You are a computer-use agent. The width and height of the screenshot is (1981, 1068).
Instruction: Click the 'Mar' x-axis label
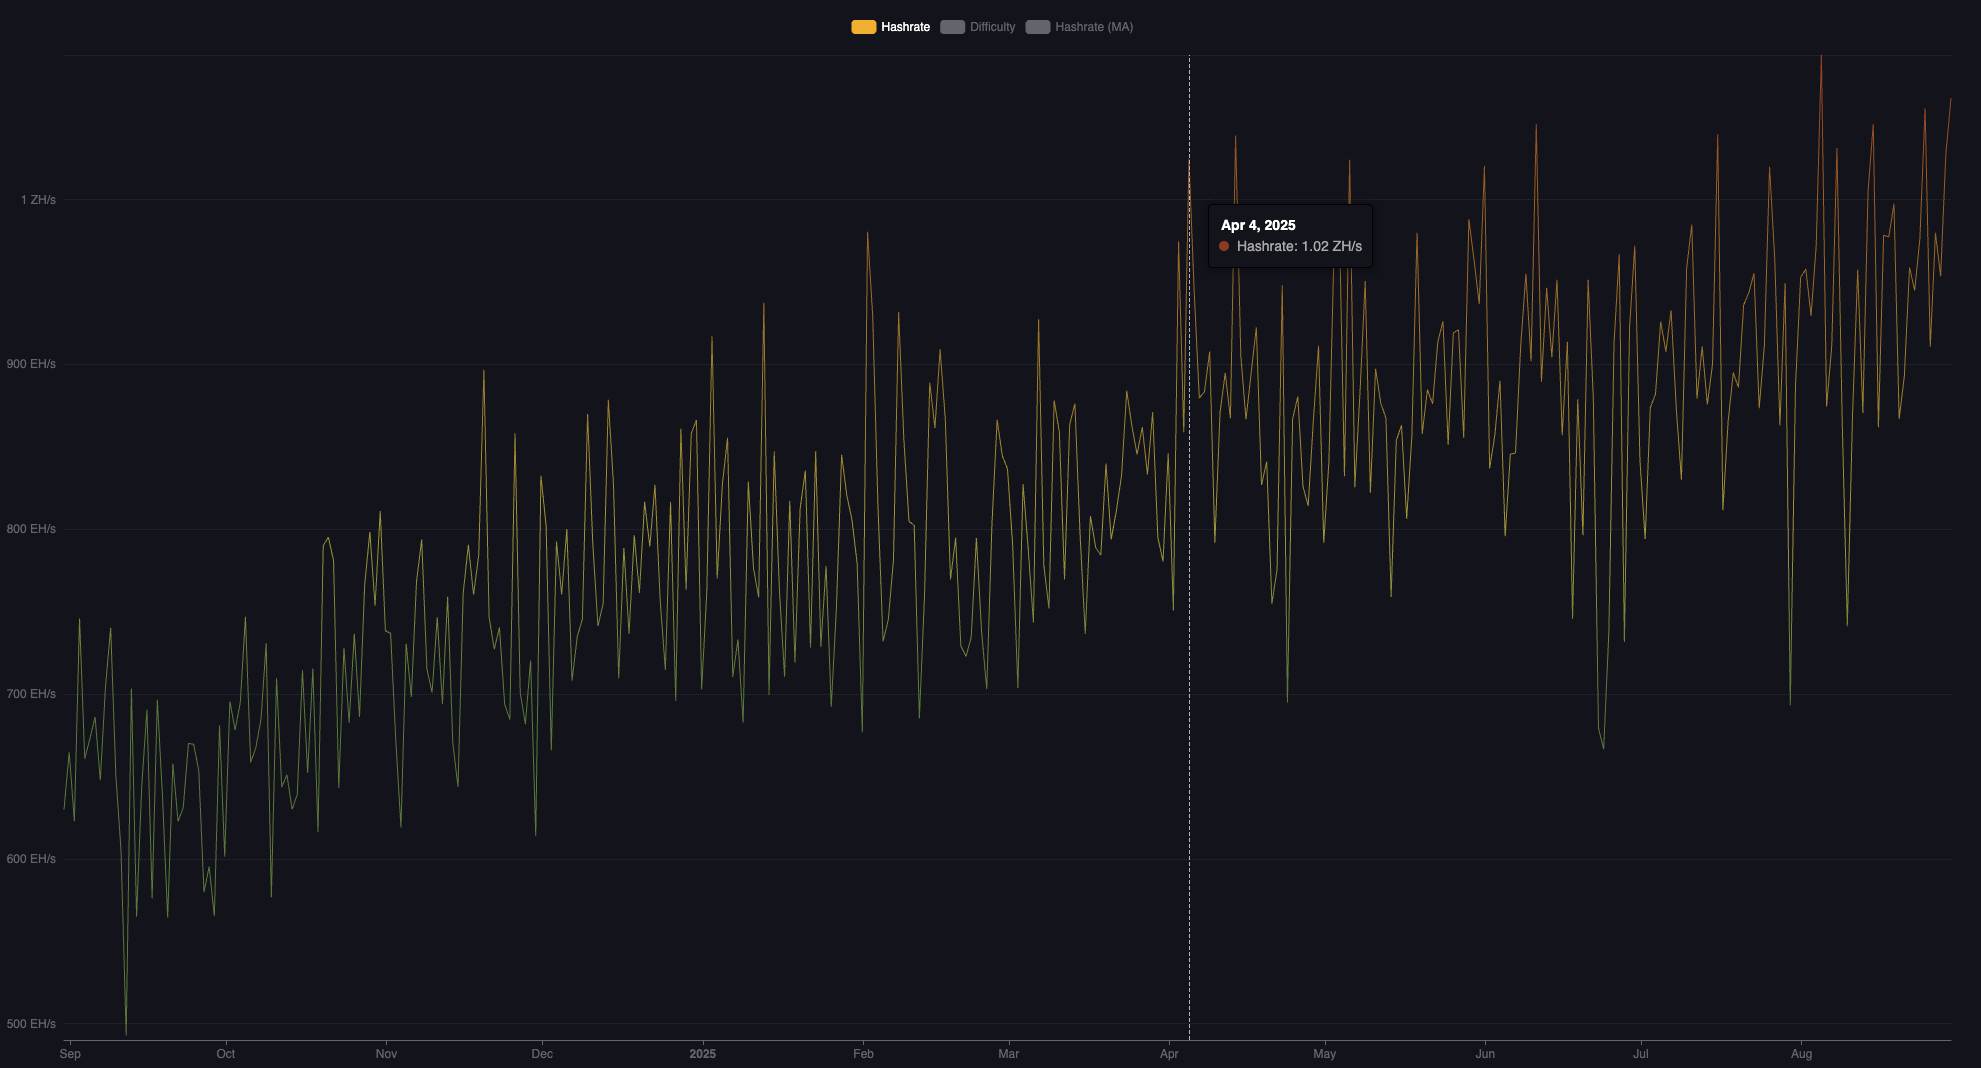[1009, 1054]
